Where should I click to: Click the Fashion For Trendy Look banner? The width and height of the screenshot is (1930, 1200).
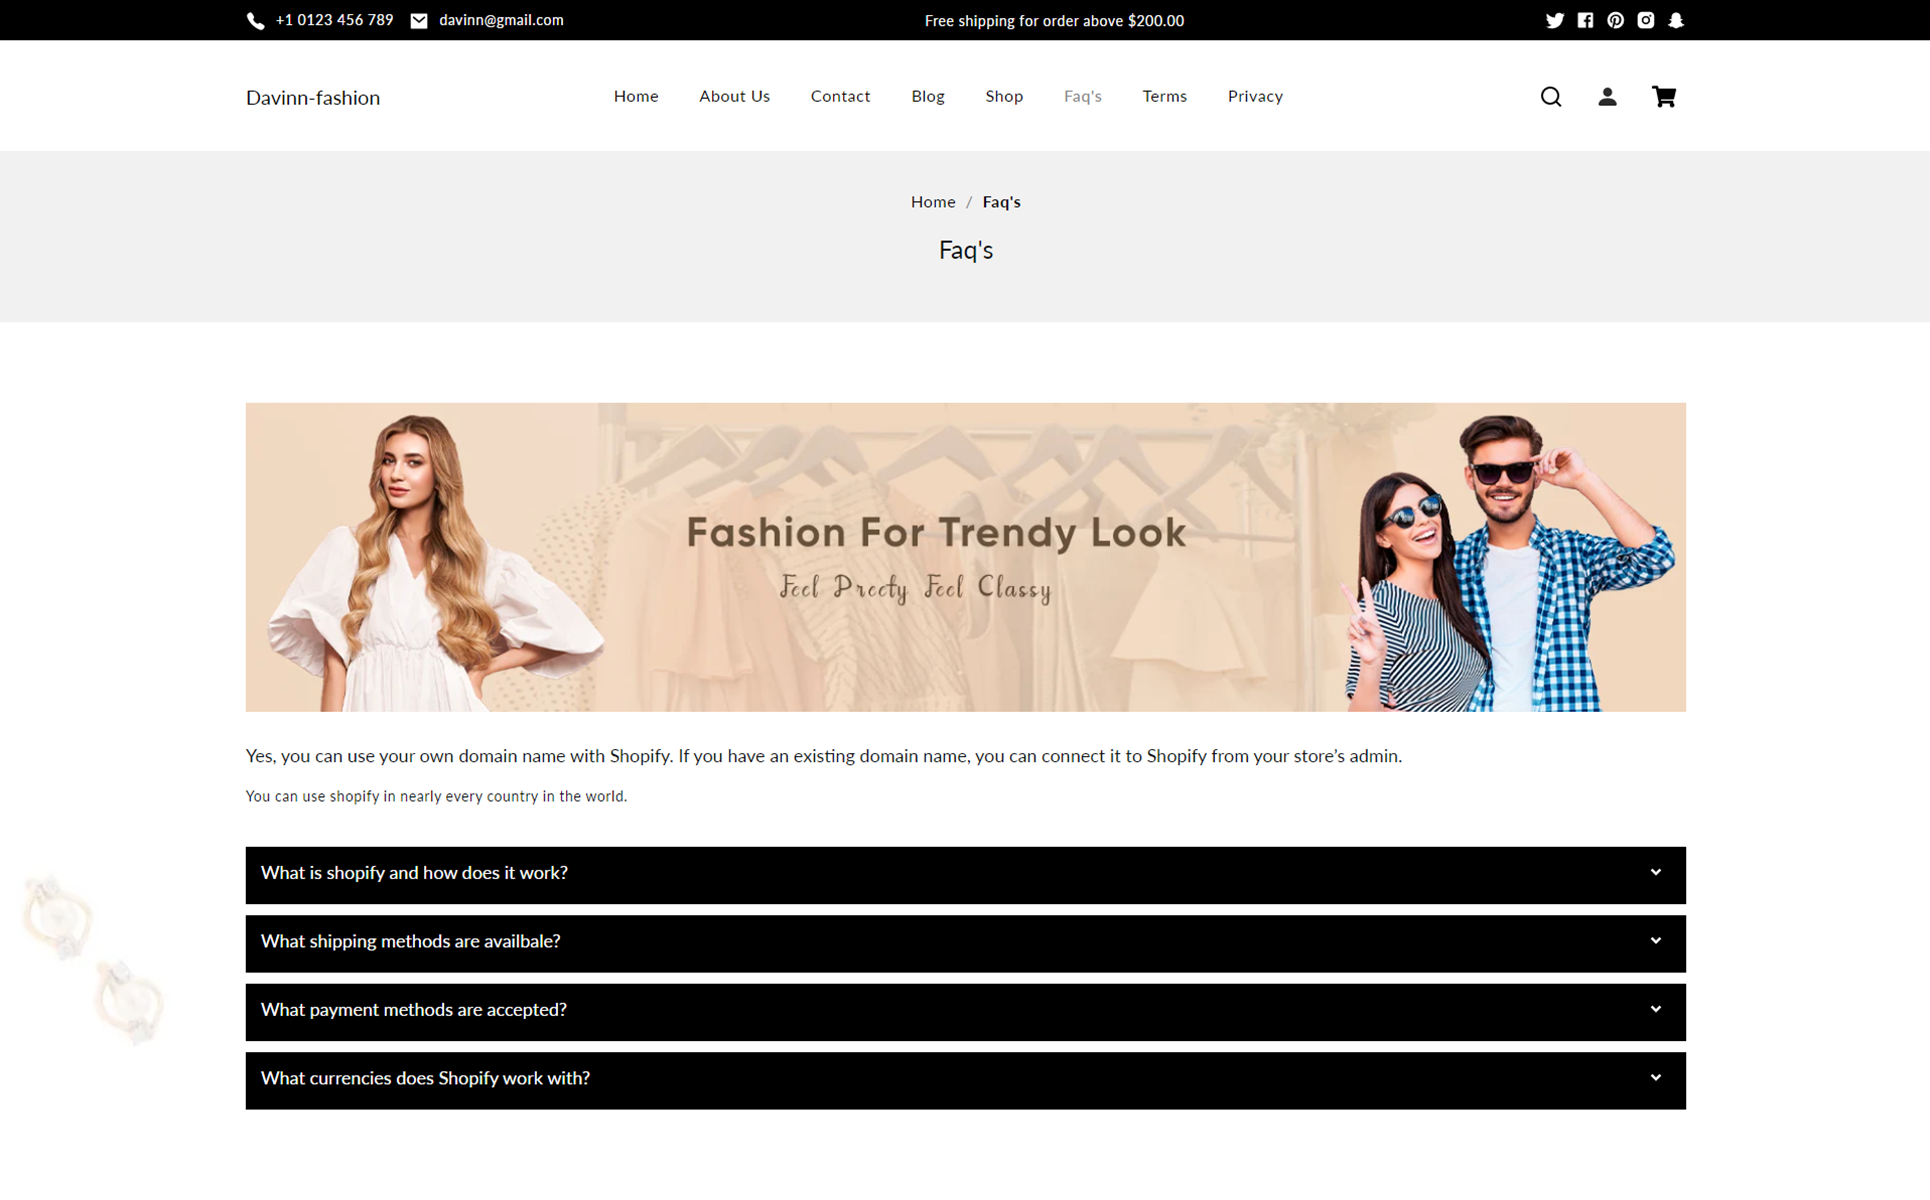(x=965, y=557)
